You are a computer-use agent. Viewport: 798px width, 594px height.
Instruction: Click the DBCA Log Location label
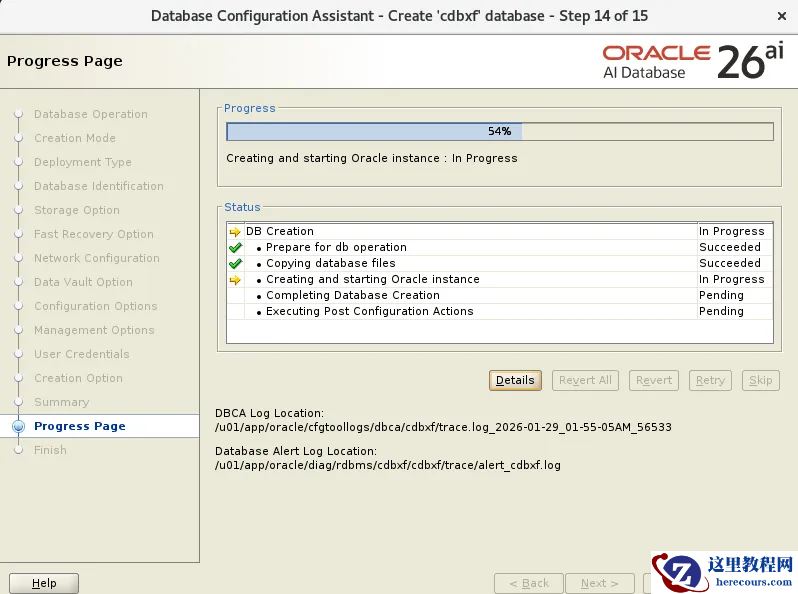[x=269, y=413]
